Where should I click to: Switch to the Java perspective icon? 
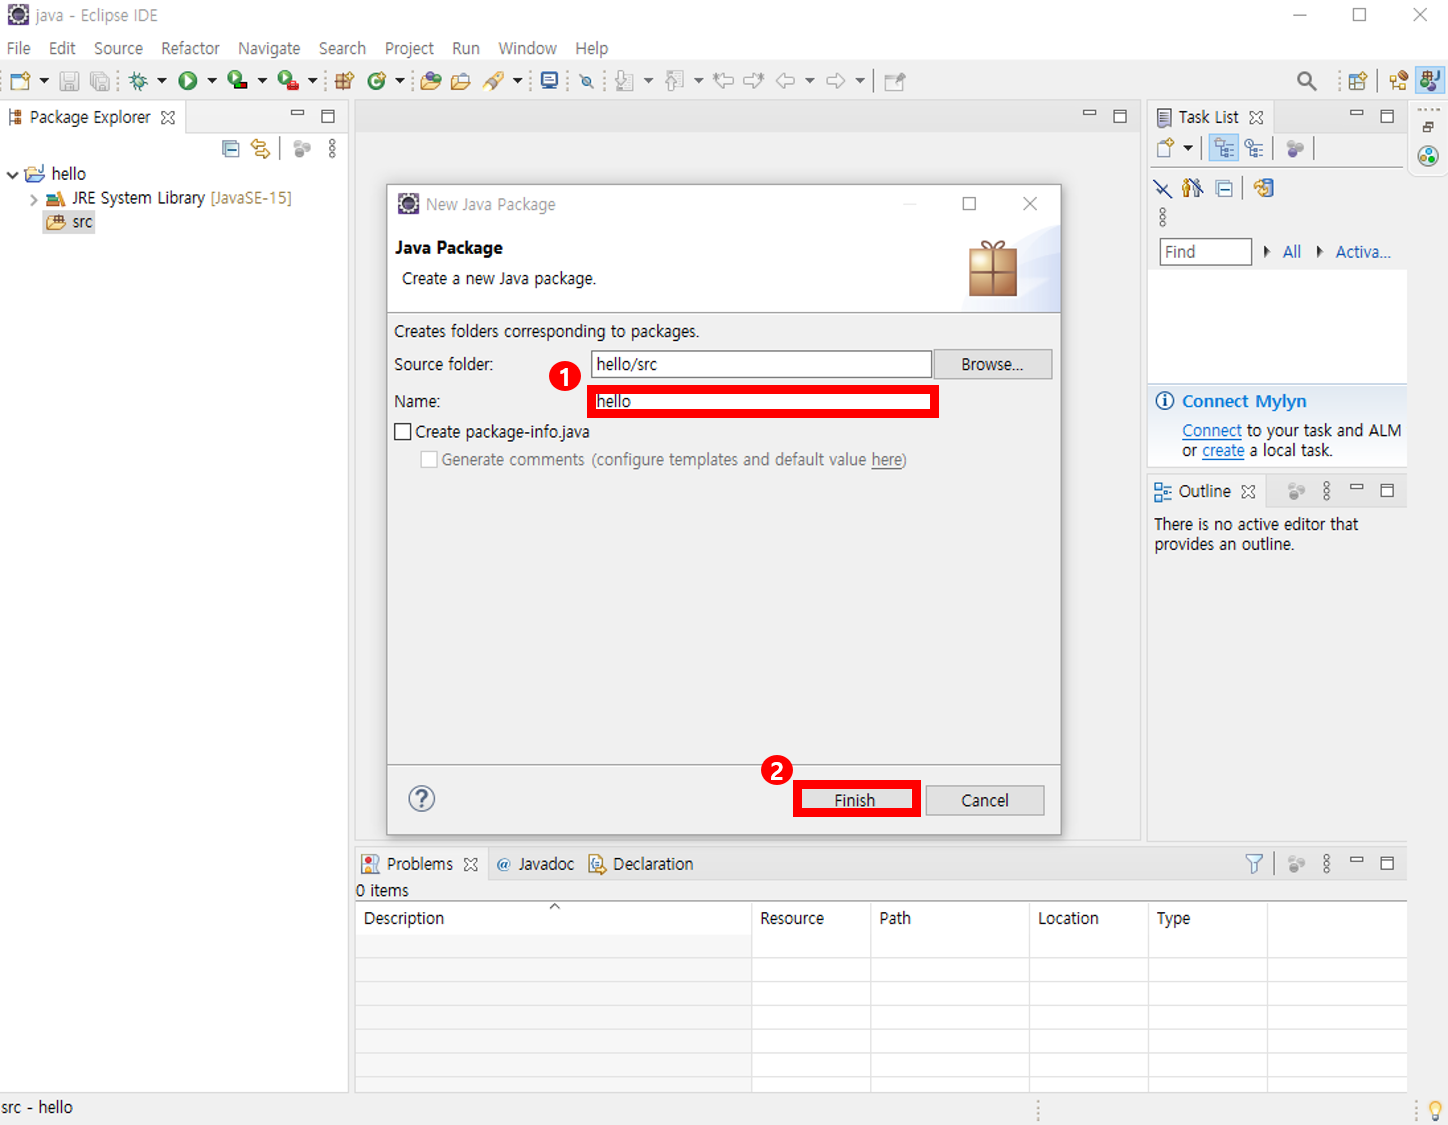(1430, 81)
